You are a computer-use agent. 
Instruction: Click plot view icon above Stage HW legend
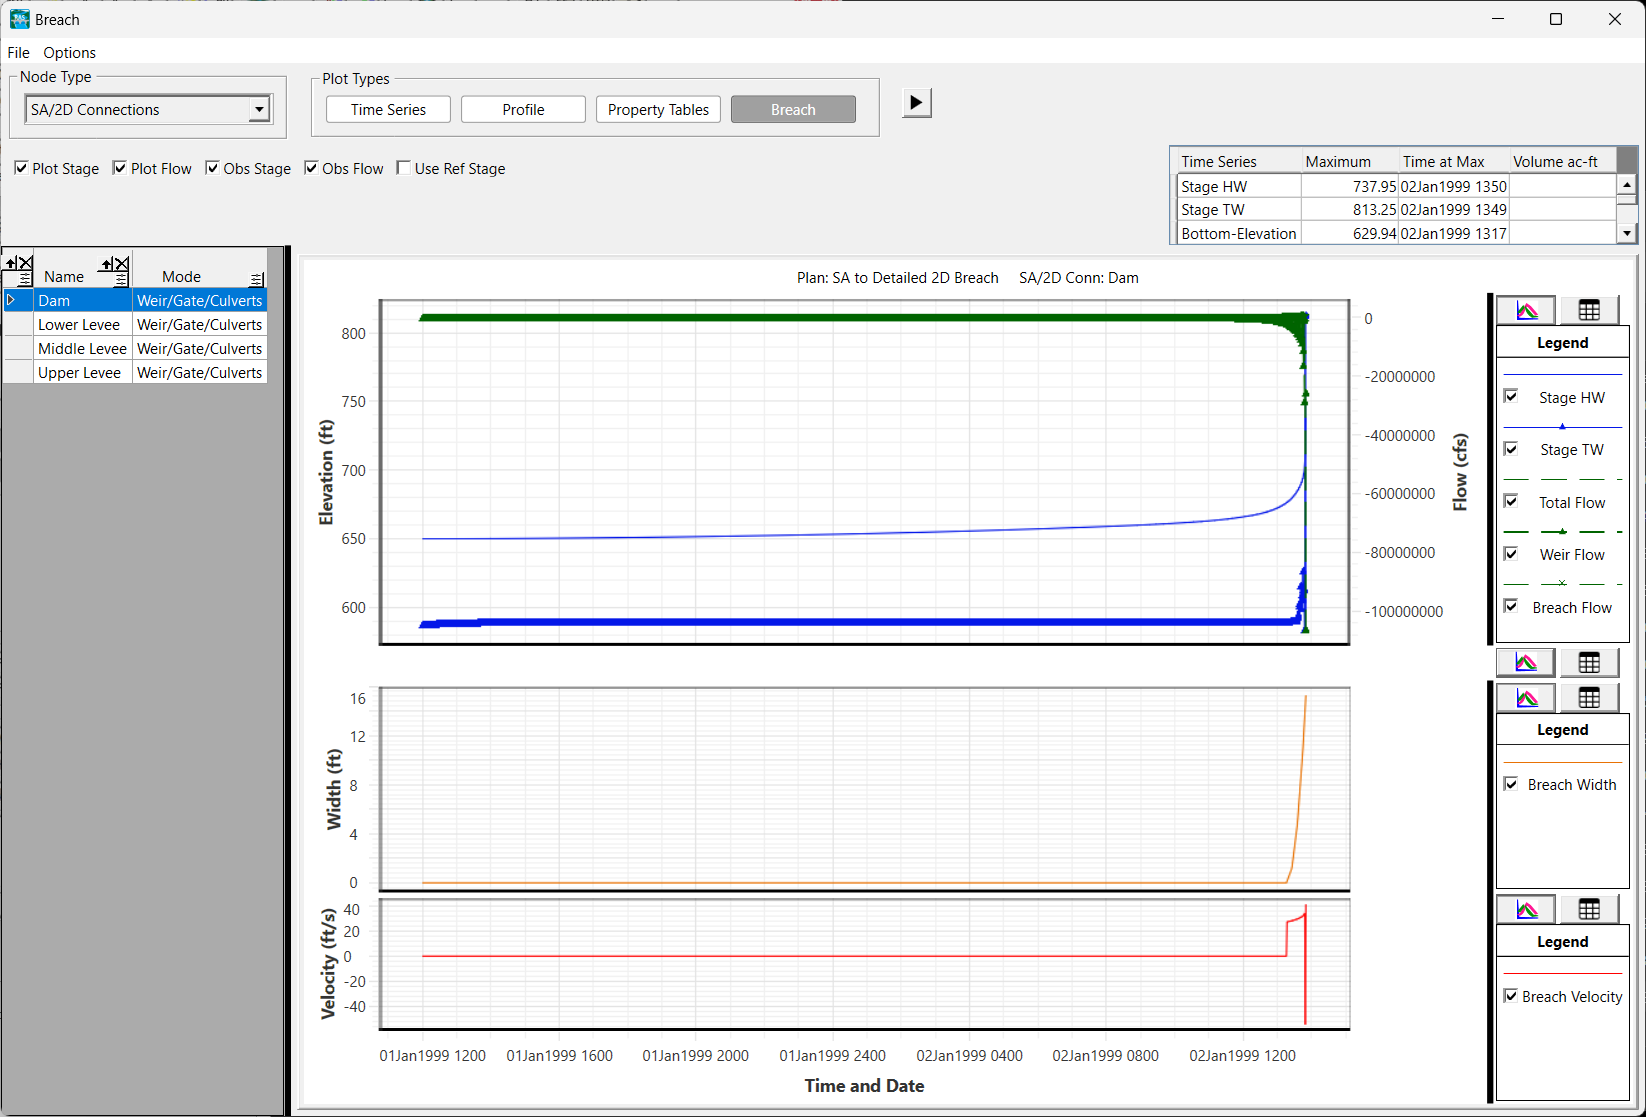[1526, 311]
